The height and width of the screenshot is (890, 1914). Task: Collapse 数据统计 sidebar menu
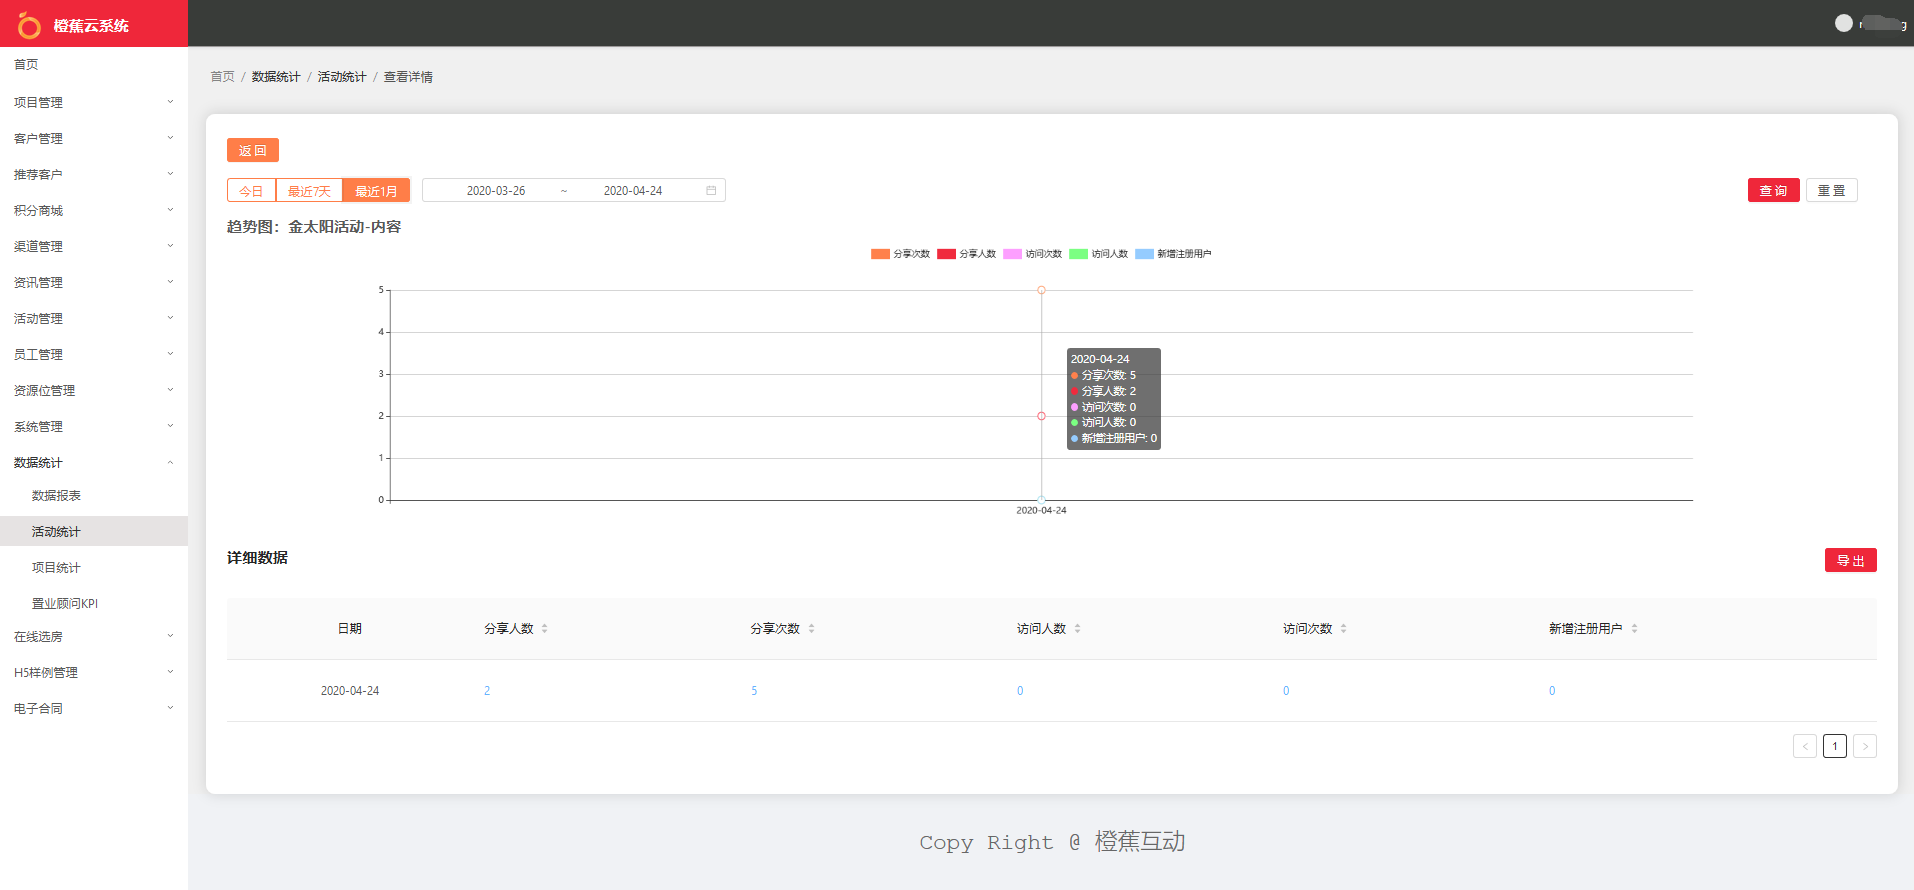point(94,462)
